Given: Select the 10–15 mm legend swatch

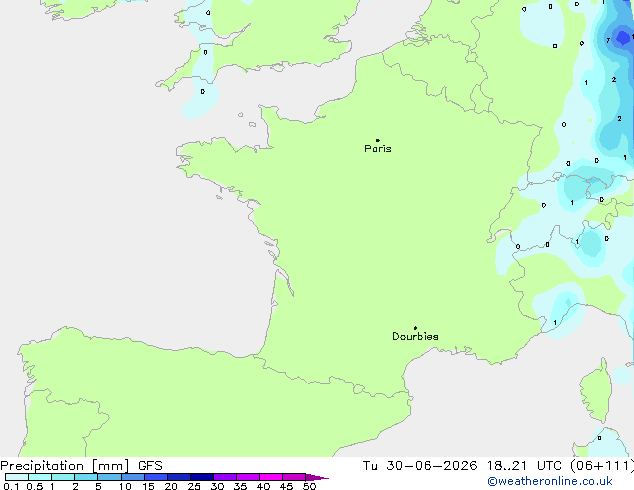Looking at the screenshot, I should pyautogui.click(x=133, y=477).
